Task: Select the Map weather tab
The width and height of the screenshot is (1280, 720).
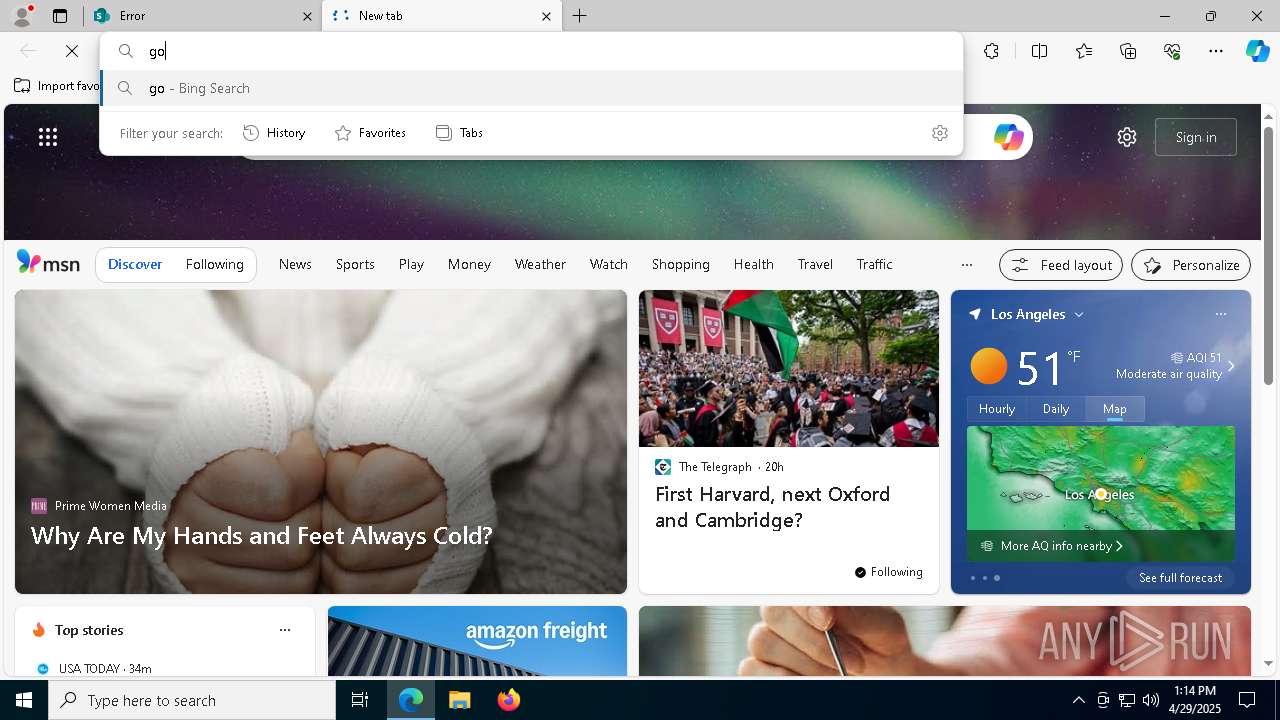Action: [x=1115, y=409]
